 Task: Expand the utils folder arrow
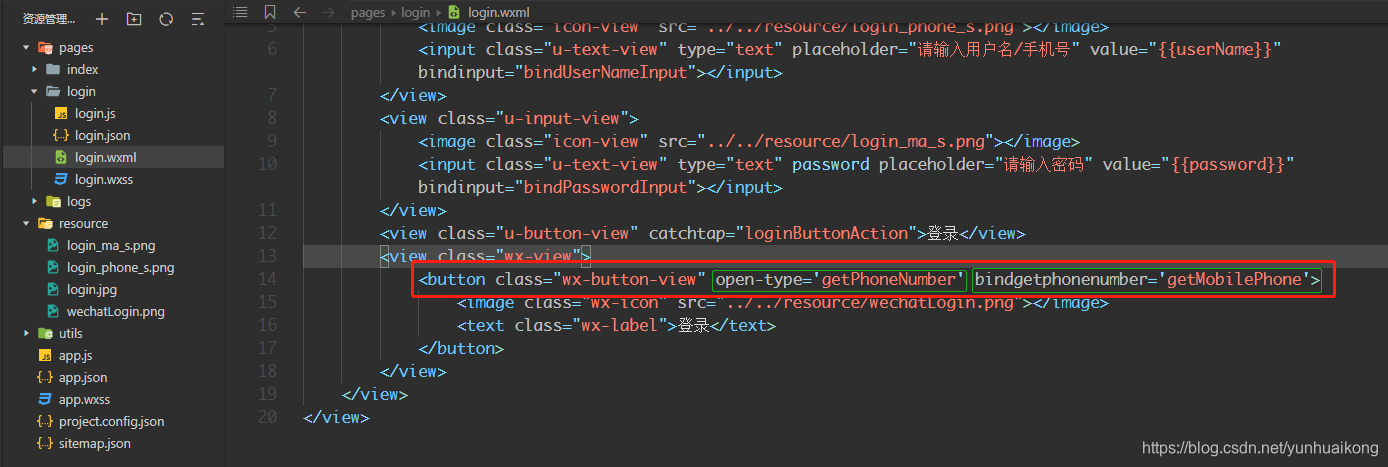coord(26,333)
